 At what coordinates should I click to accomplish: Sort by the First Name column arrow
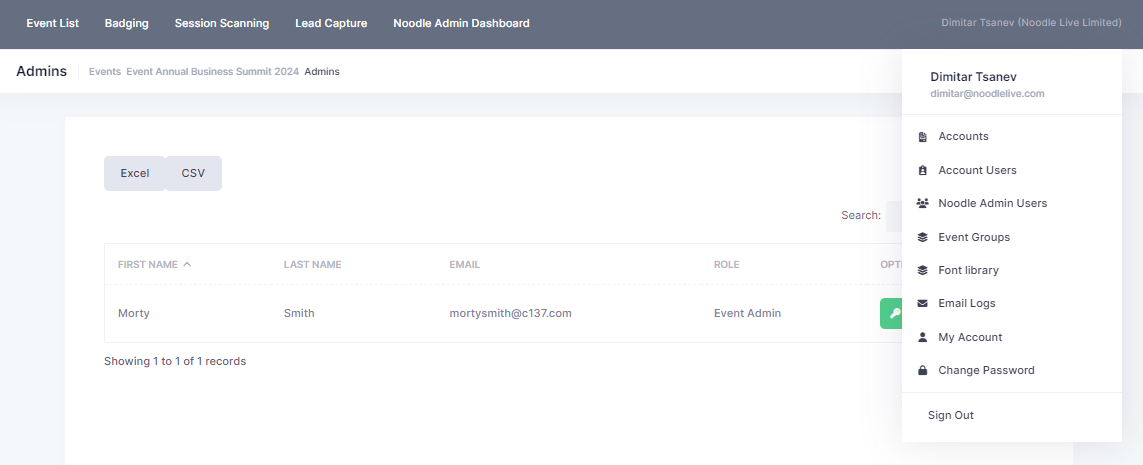[187, 265]
